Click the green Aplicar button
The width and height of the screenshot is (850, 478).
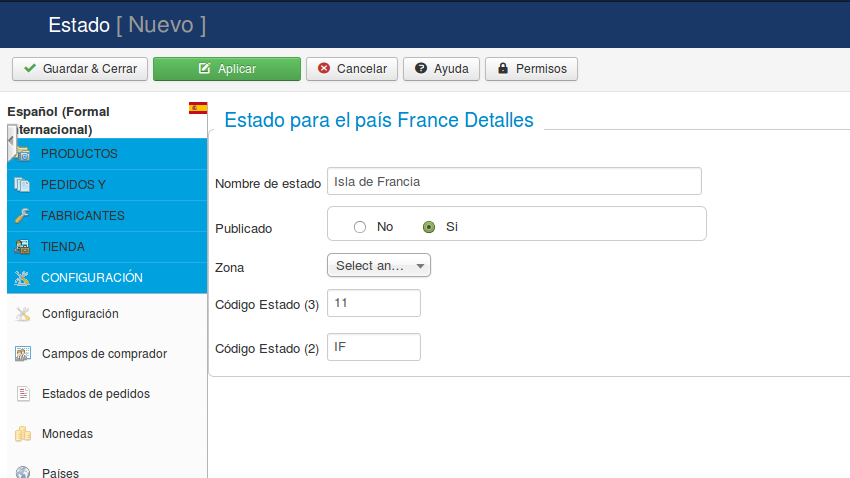[x=227, y=69]
